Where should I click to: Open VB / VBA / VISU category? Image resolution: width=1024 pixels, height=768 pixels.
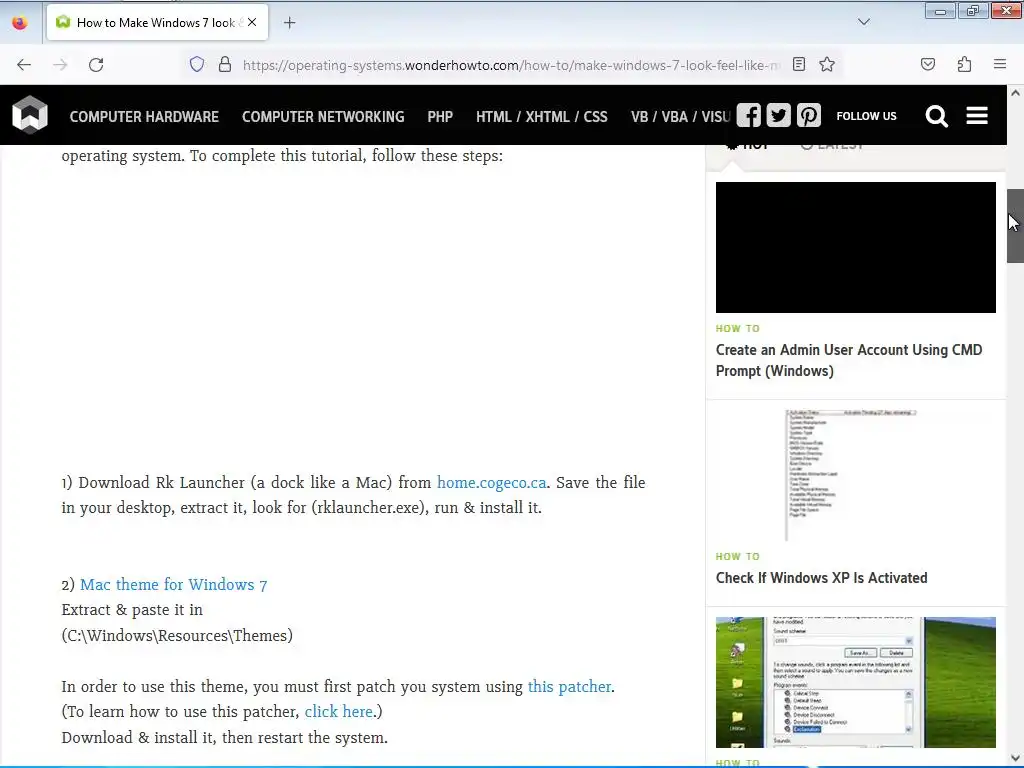pyautogui.click(x=680, y=117)
